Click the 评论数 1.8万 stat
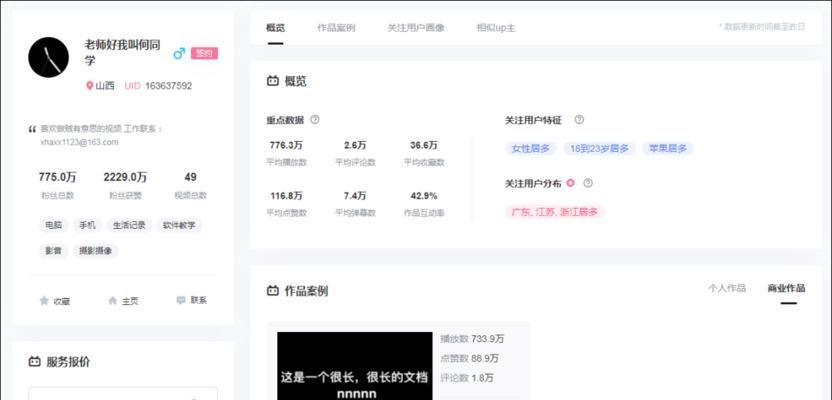This screenshot has width=832, height=400. (x=466, y=378)
